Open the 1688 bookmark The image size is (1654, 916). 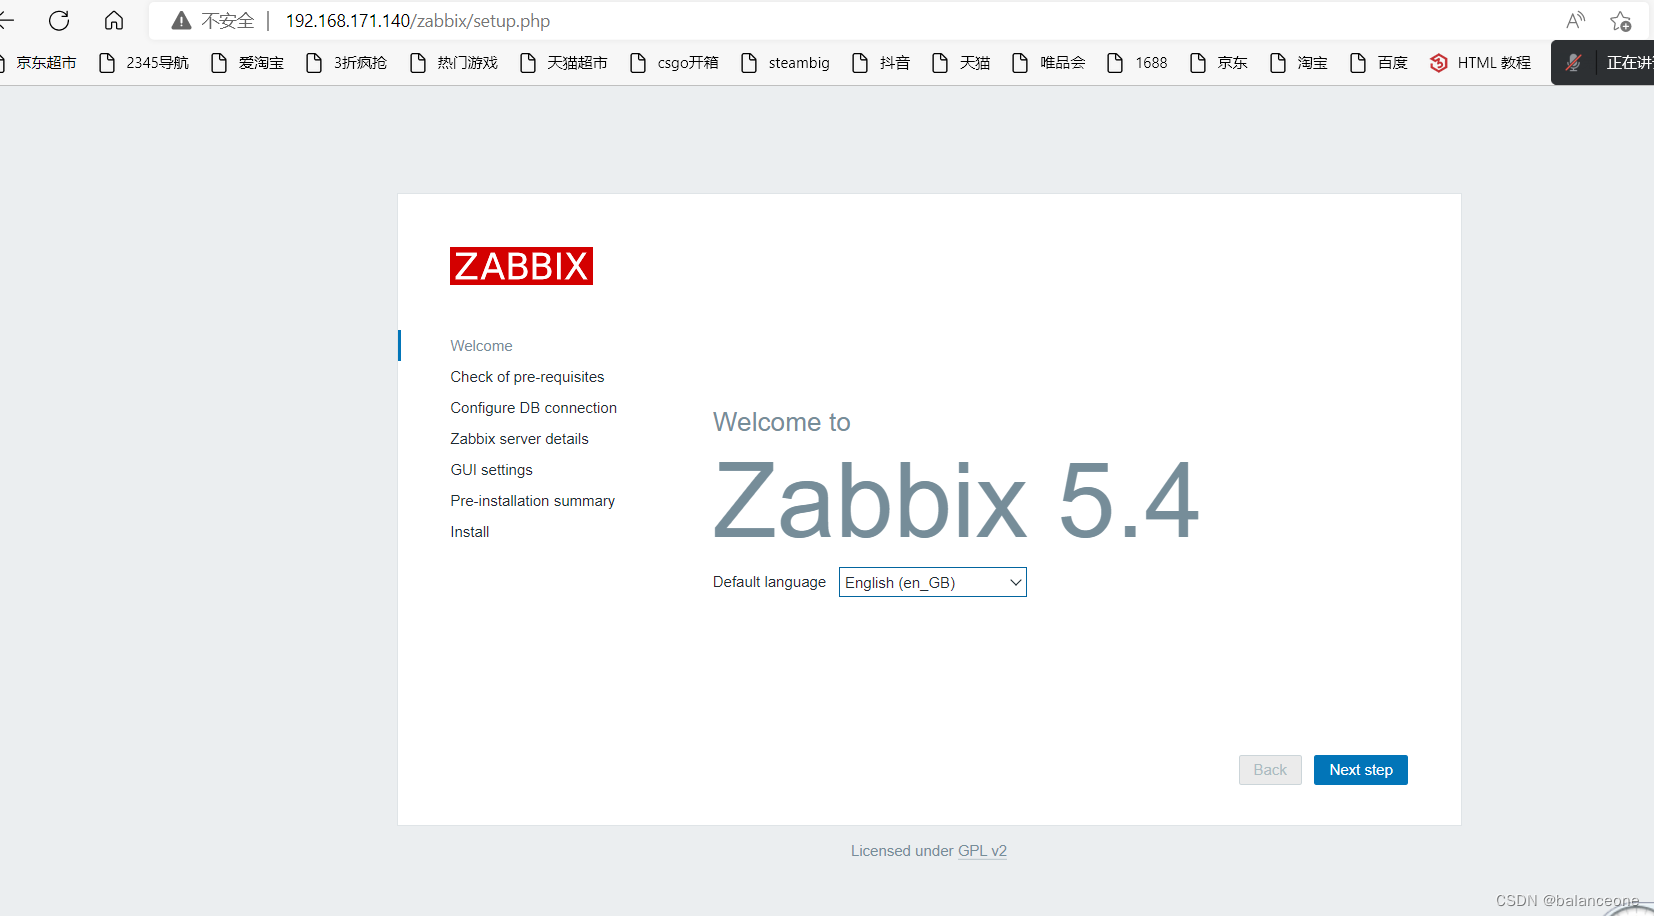(x=1138, y=63)
